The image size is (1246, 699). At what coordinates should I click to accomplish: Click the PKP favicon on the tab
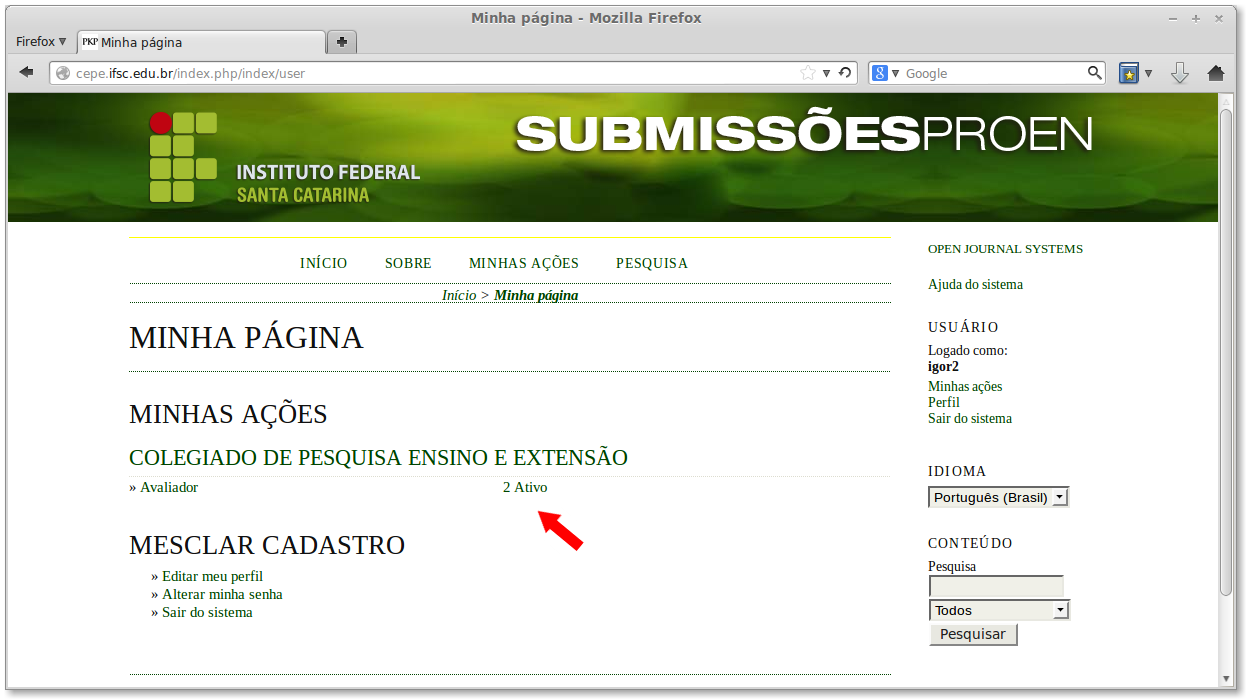tap(88, 41)
